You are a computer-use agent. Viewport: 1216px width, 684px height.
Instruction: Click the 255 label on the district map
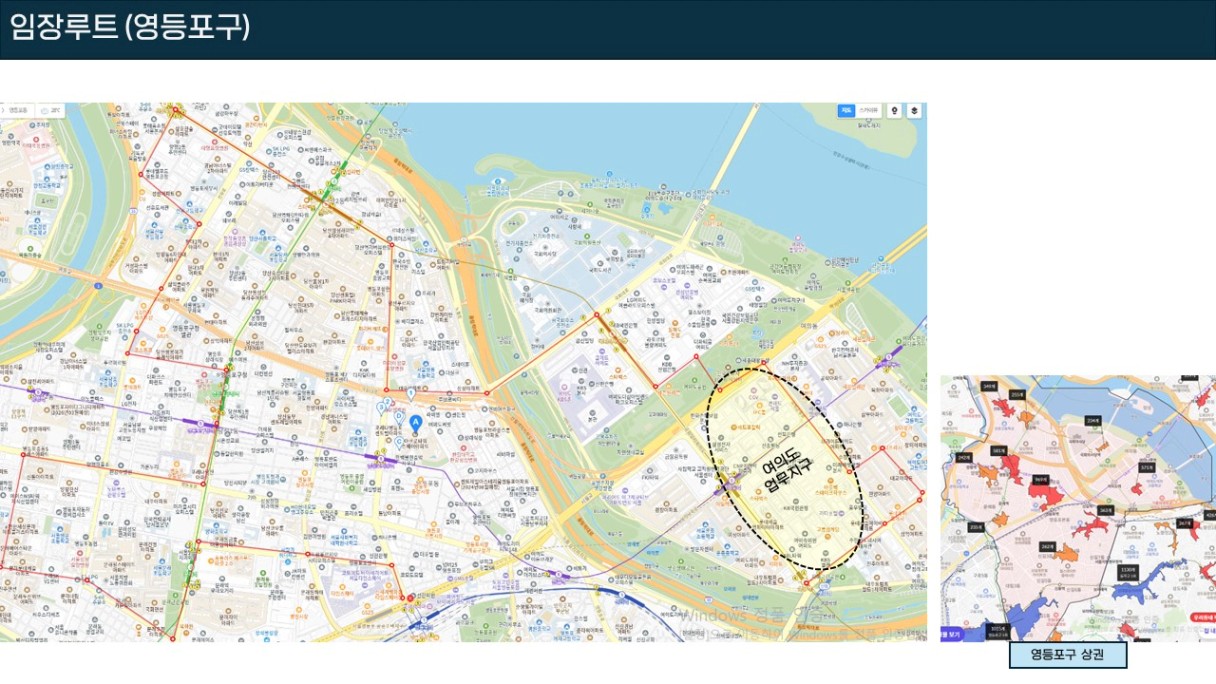[1018, 394]
